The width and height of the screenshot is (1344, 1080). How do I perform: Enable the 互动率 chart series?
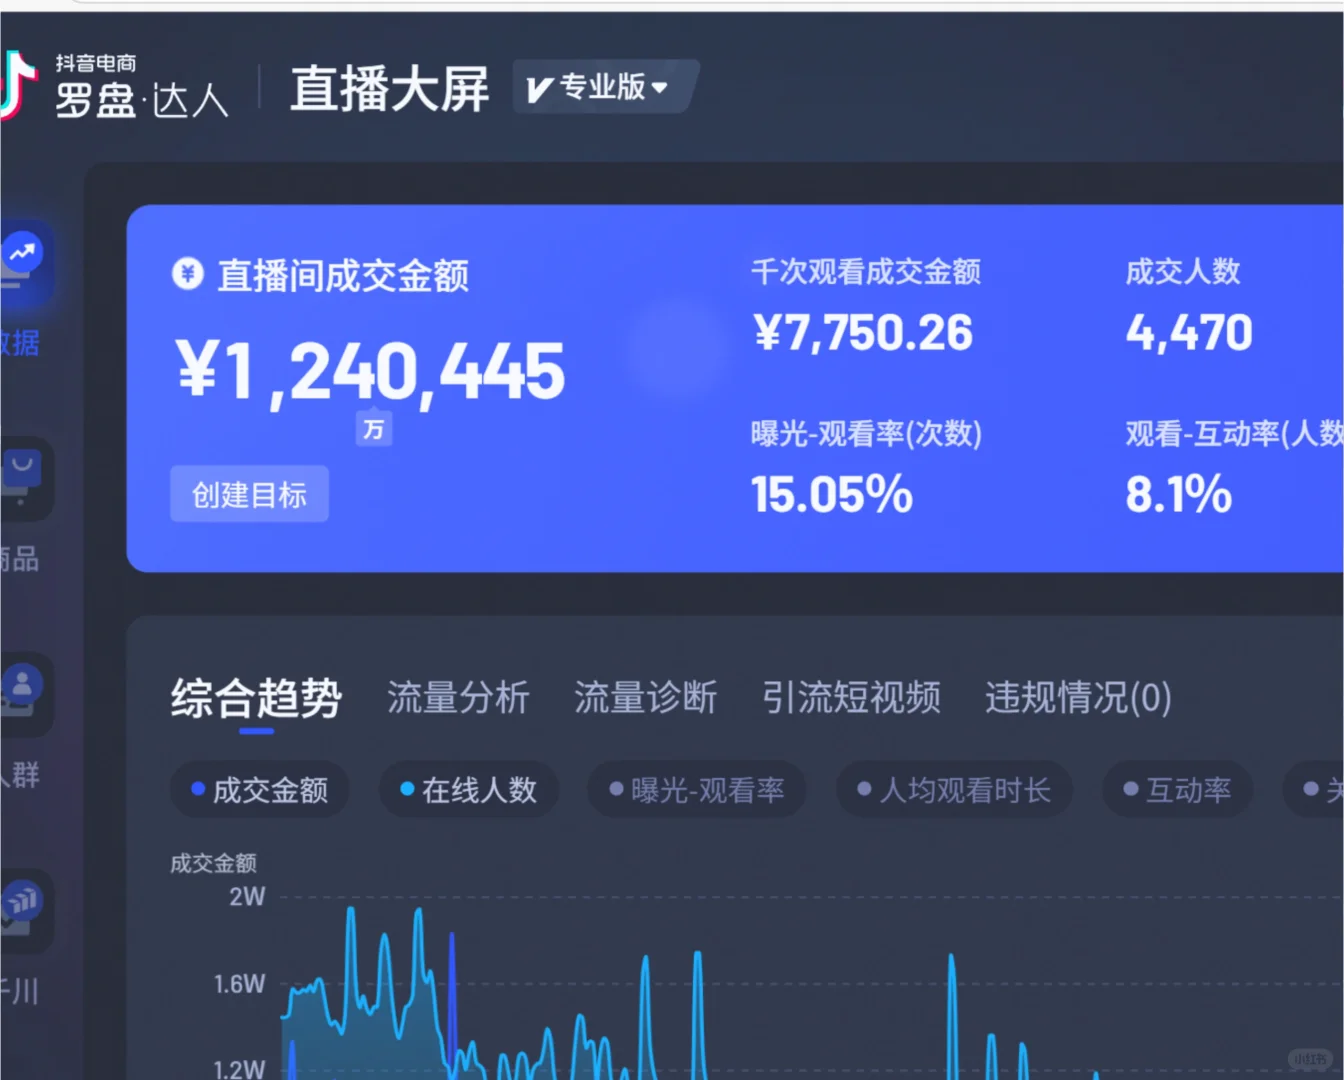tap(1178, 790)
